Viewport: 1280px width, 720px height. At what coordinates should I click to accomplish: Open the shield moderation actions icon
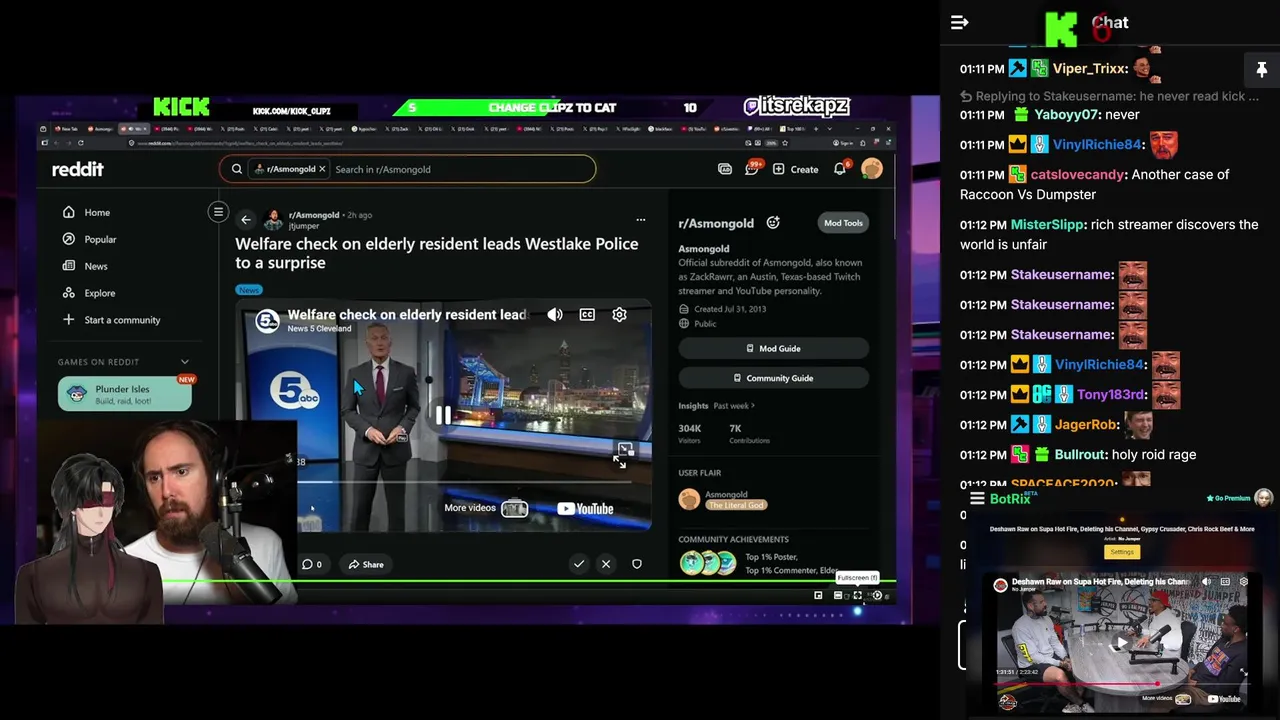point(637,564)
